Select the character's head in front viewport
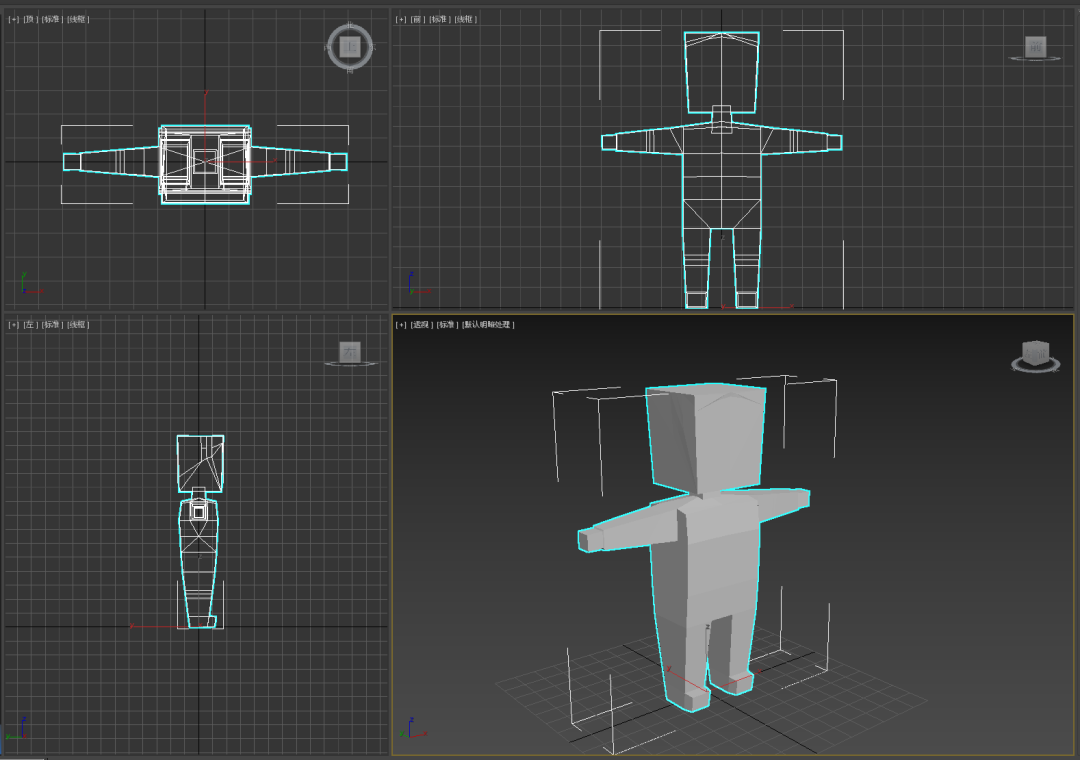 [722, 72]
